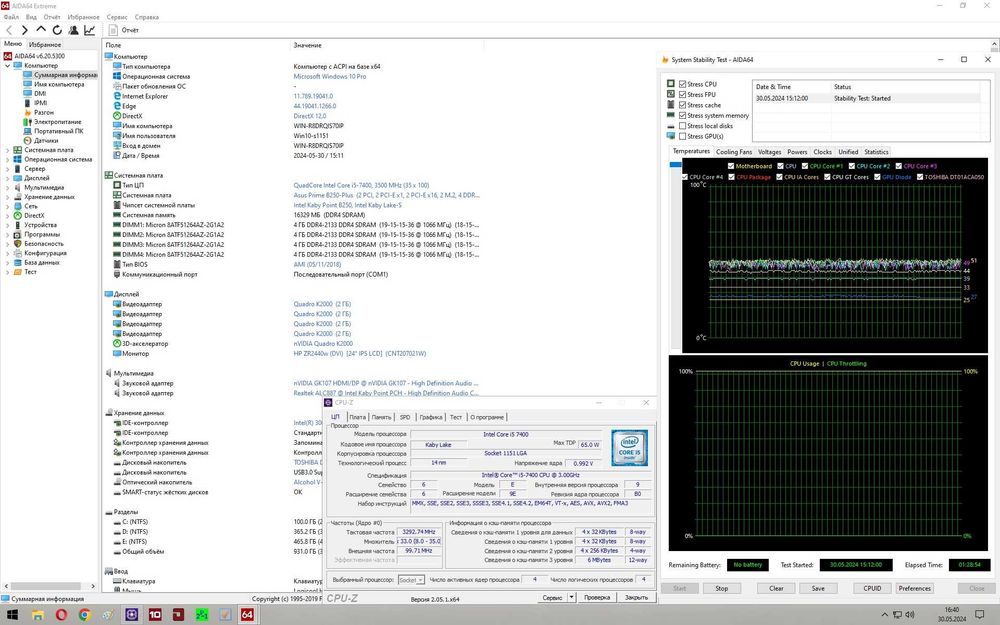This screenshot has width=1000, height=625.
Task: Click the Отчёт report toolbar button
Action: (124, 30)
